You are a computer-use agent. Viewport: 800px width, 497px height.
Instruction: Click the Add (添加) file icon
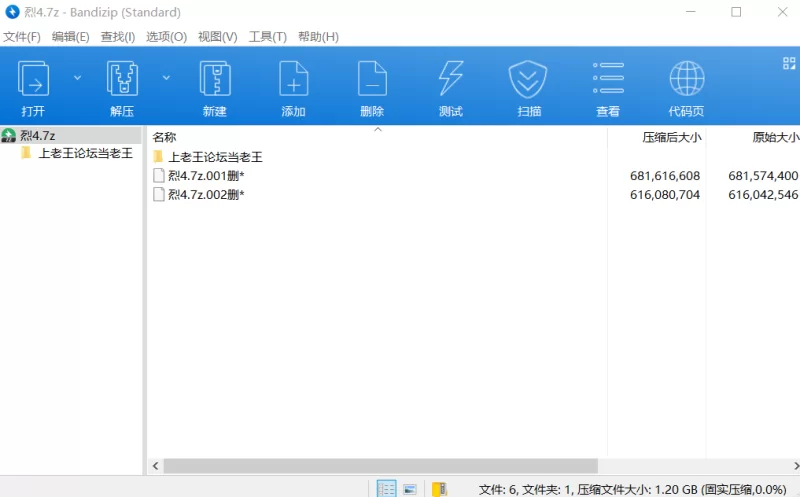coord(293,78)
